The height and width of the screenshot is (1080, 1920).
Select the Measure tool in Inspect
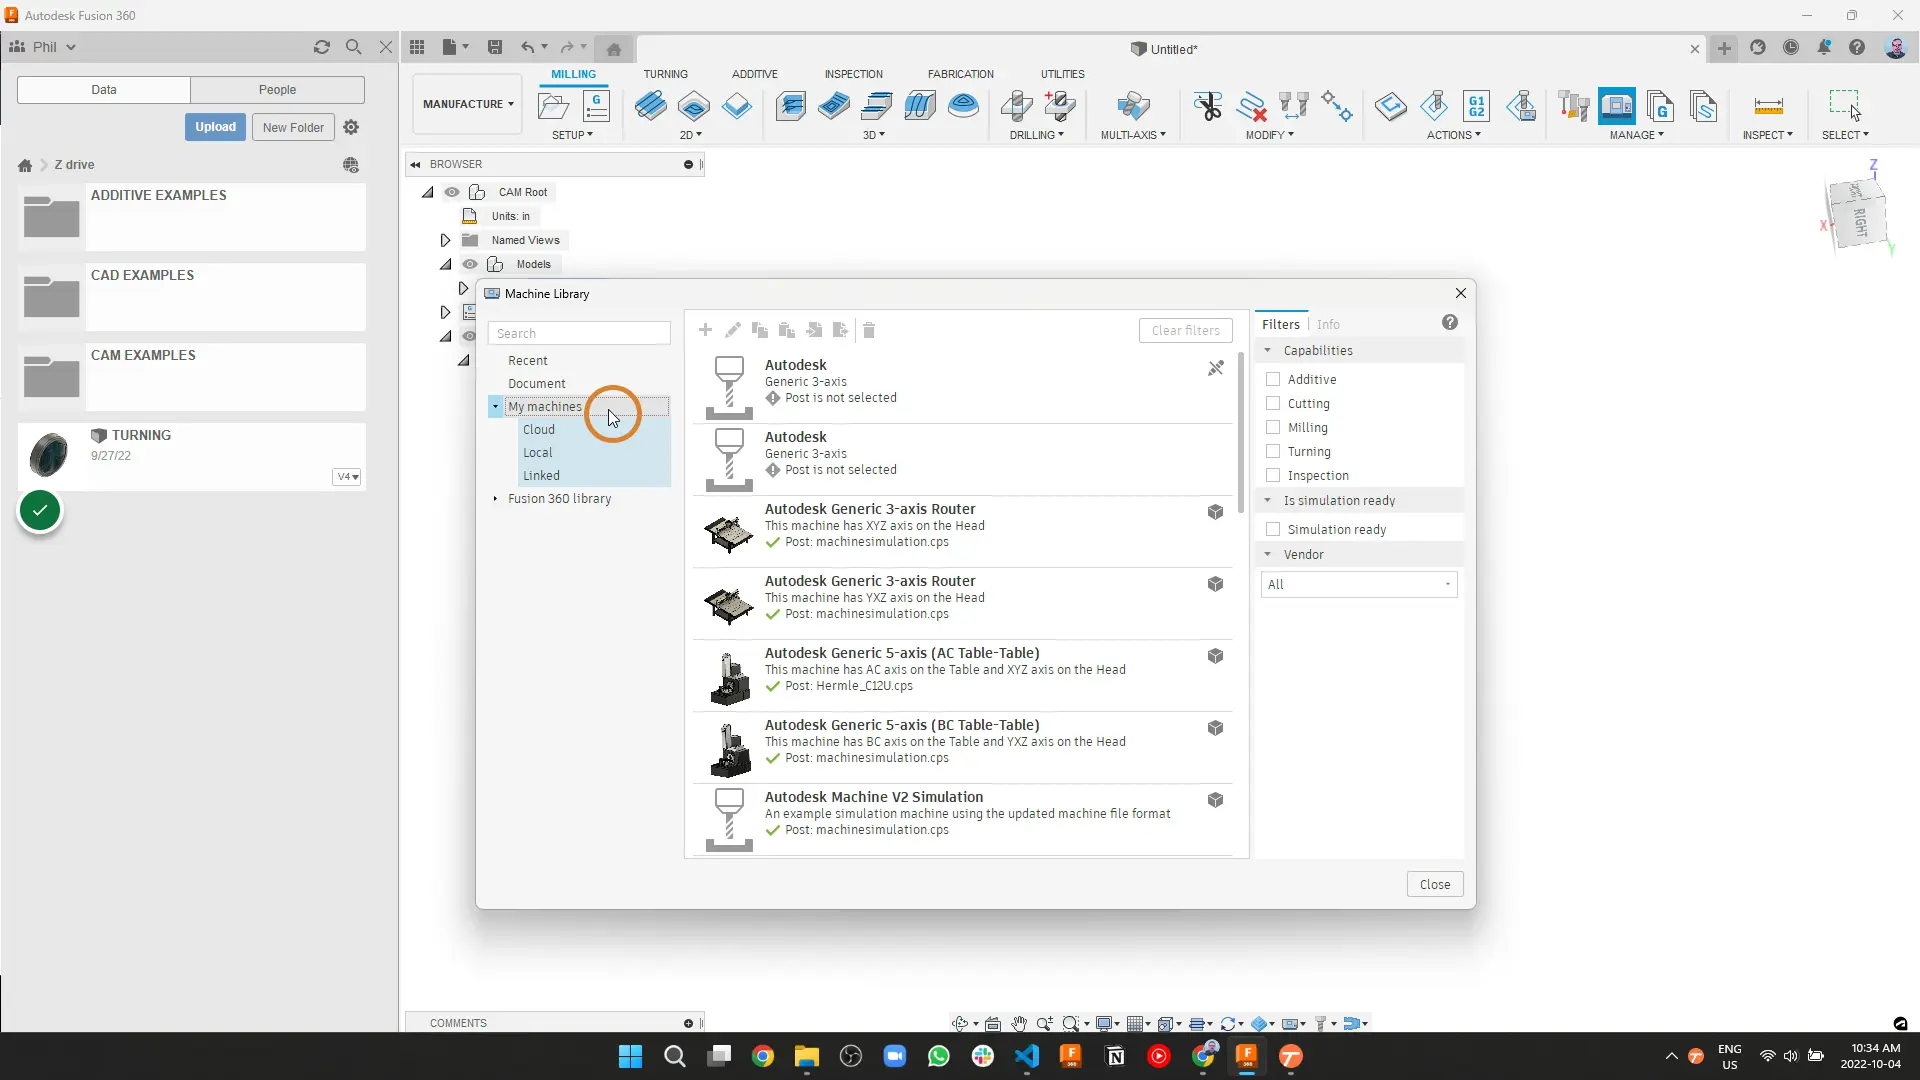coord(1768,106)
